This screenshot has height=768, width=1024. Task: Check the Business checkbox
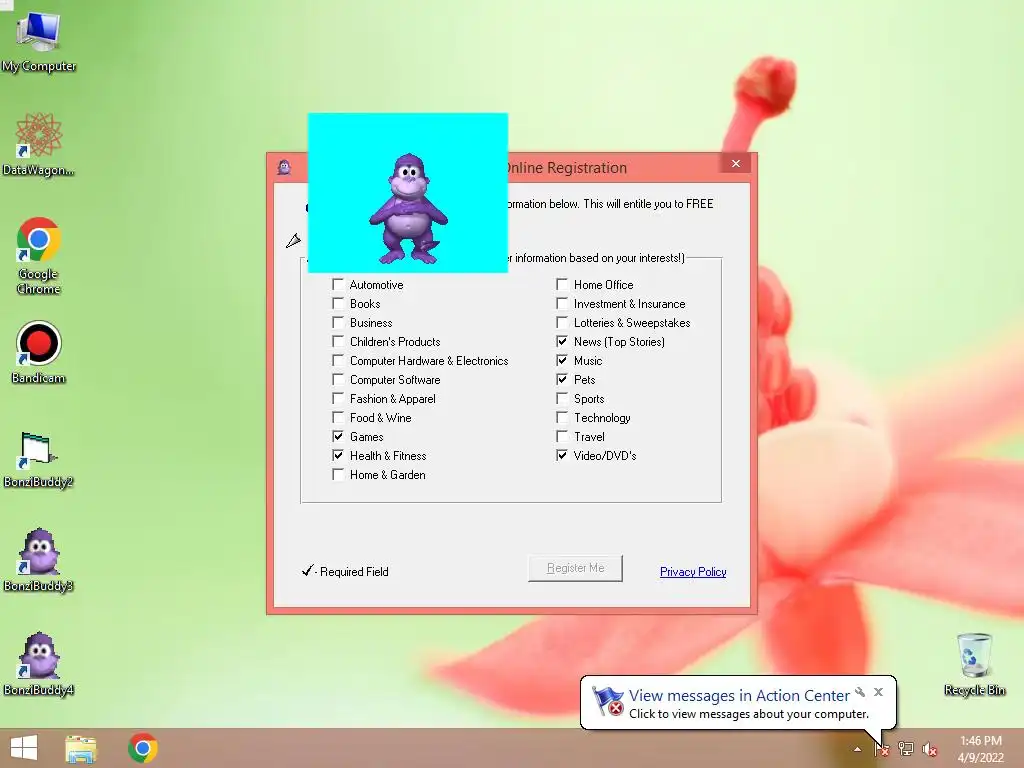coord(338,322)
